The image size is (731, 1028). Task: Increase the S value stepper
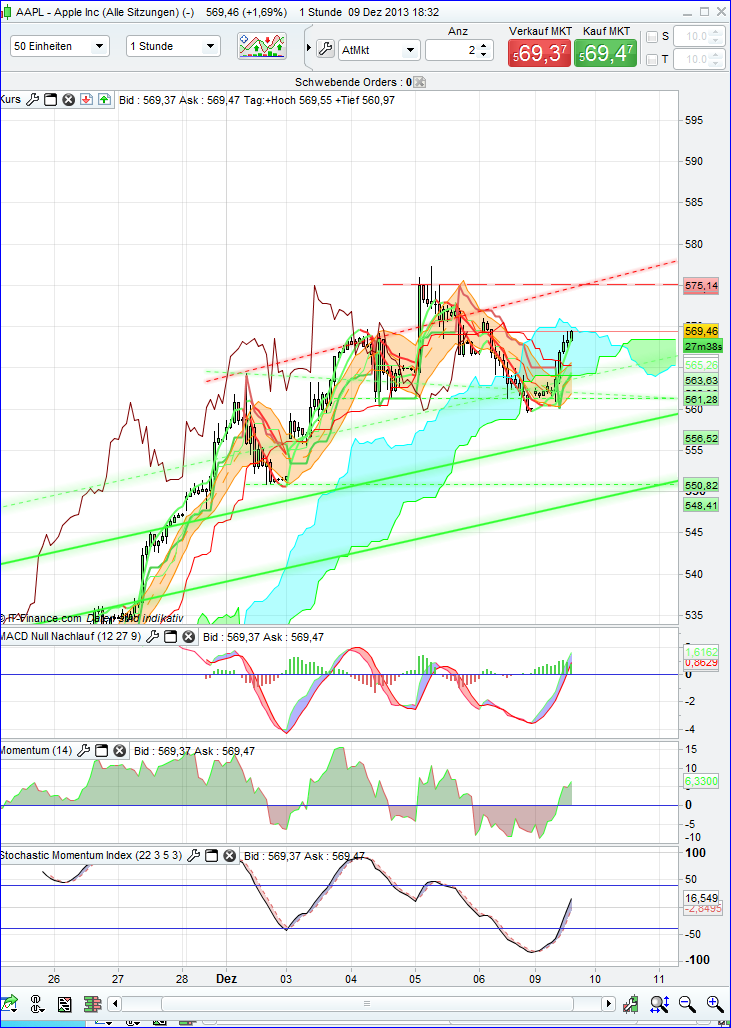point(717,33)
